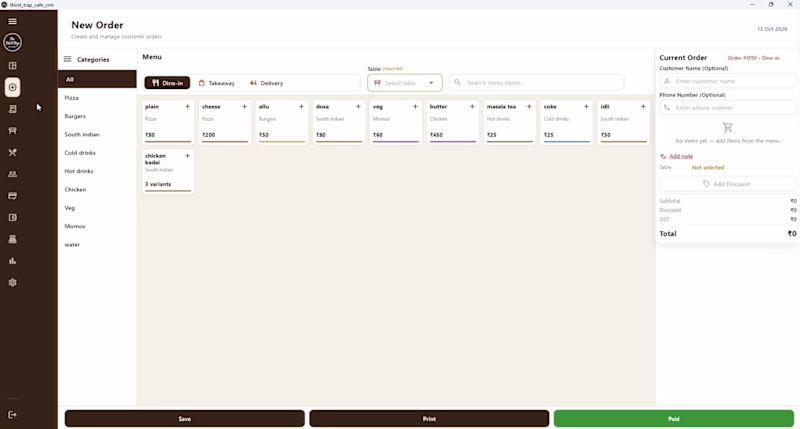Viewport: 800px width, 429px height.
Task: Focus the Search menu items field
Action: click(x=536, y=83)
